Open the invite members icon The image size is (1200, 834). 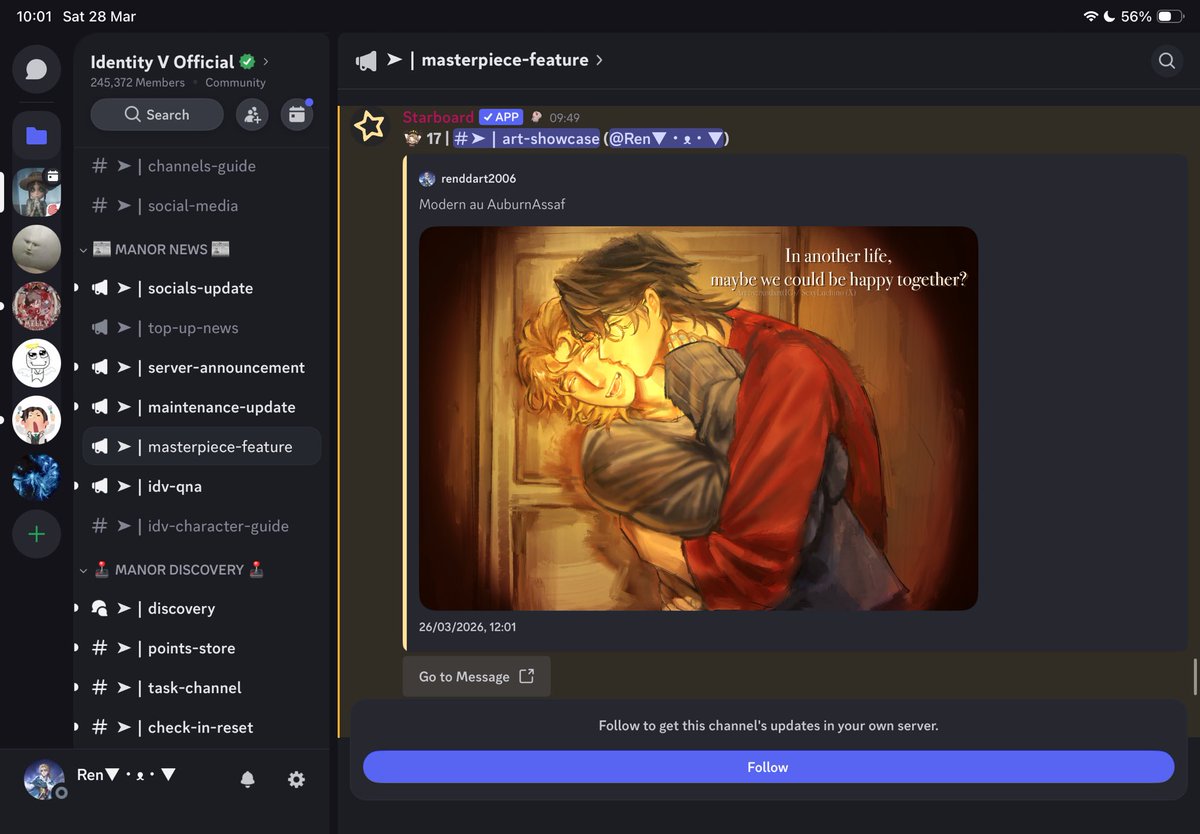pos(252,114)
